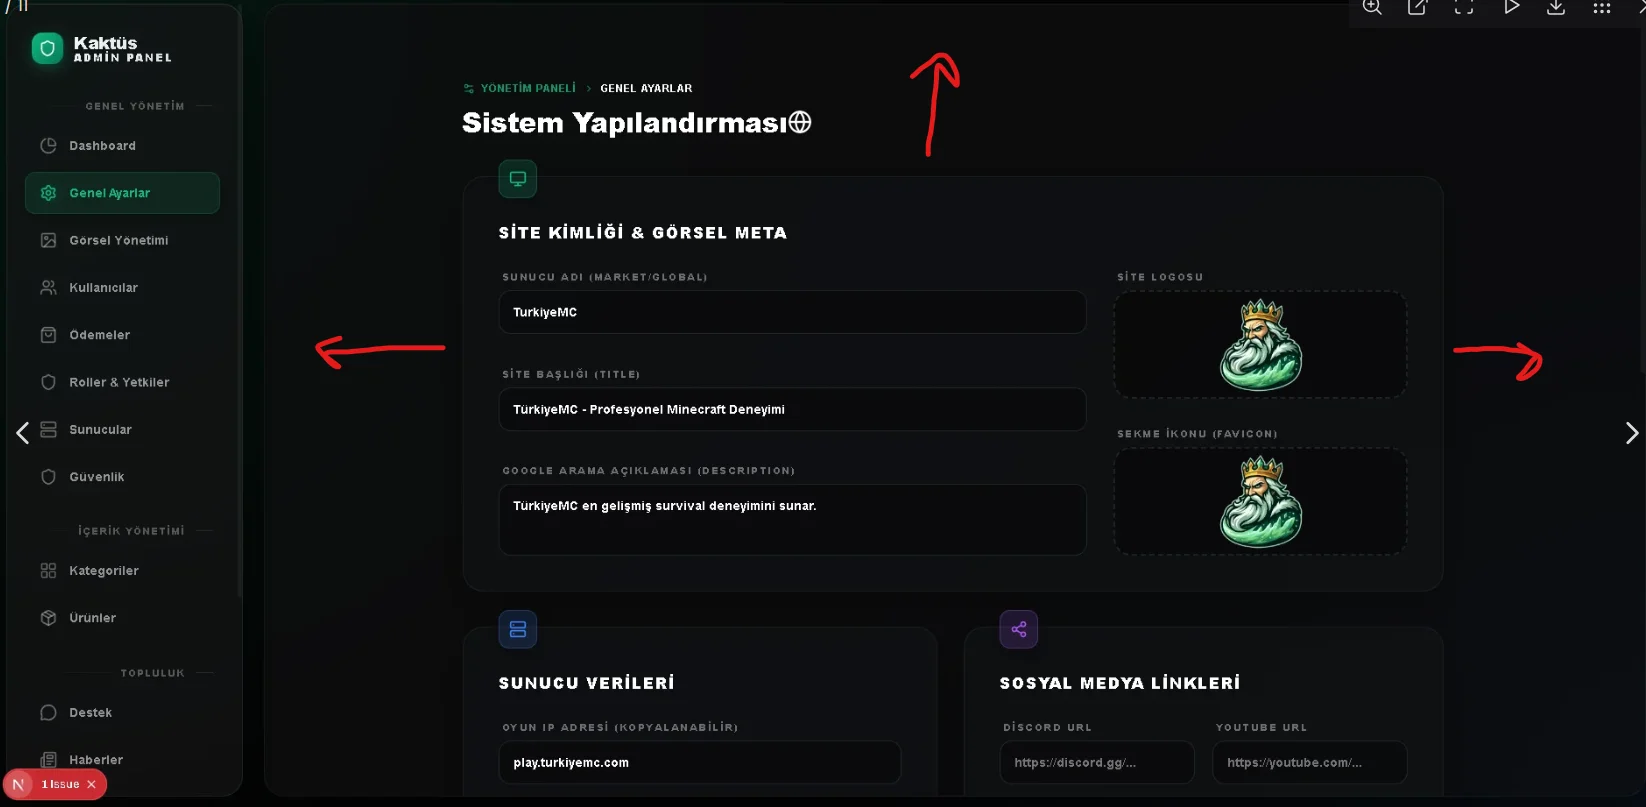Click the YÖNETİM PANELİ breadcrumb link
This screenshot has width=1646, height=807.
tap(528, 89)
